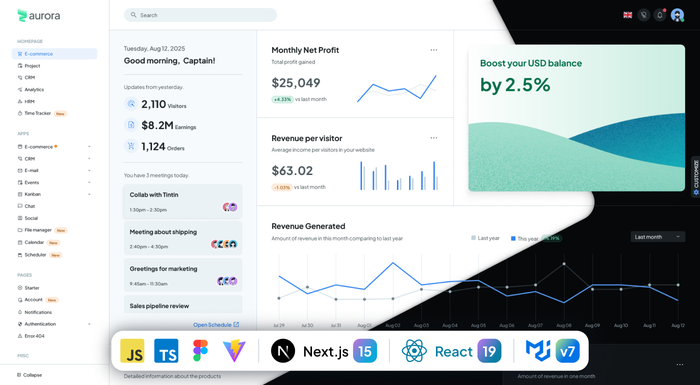Click the MUI v7 version badge

pos(567,351)
